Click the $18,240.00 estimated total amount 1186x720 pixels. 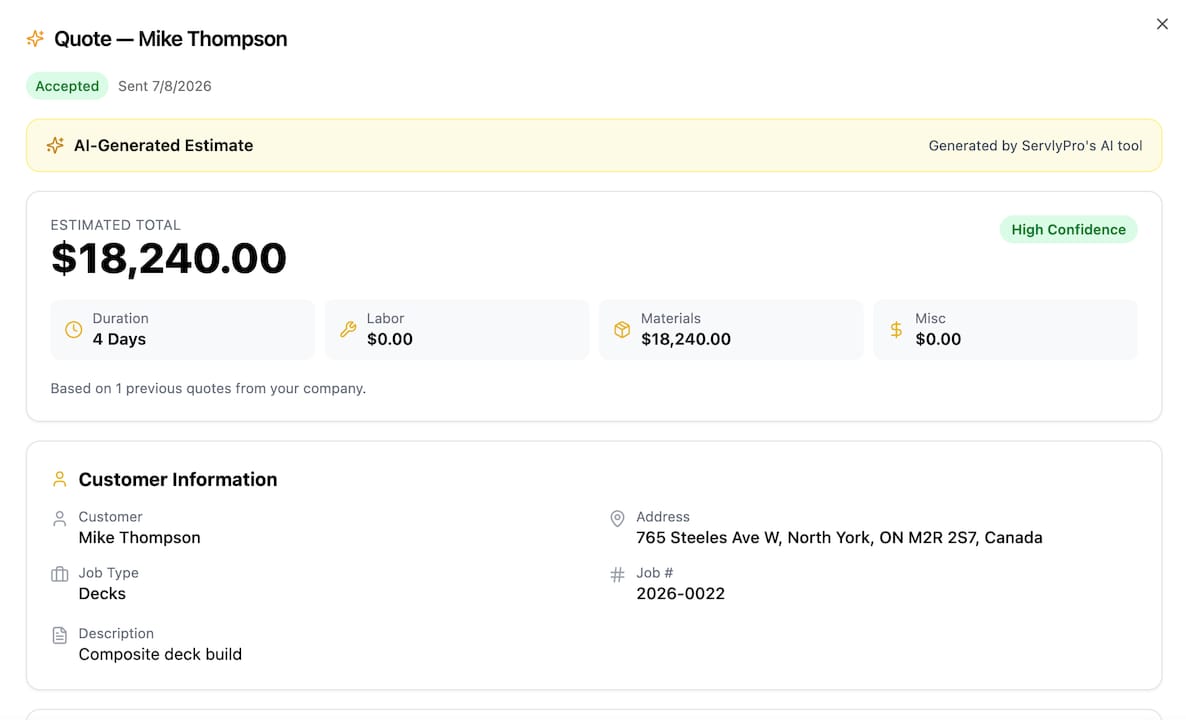(169, 259)
